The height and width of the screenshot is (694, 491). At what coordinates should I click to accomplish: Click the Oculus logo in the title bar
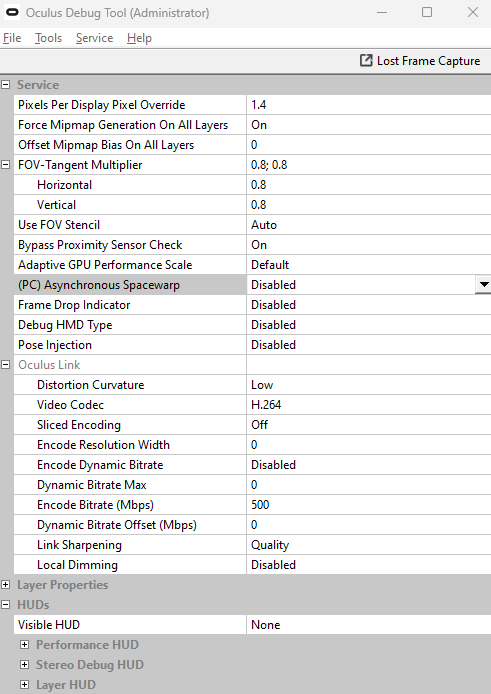click(x=12, y=13)
